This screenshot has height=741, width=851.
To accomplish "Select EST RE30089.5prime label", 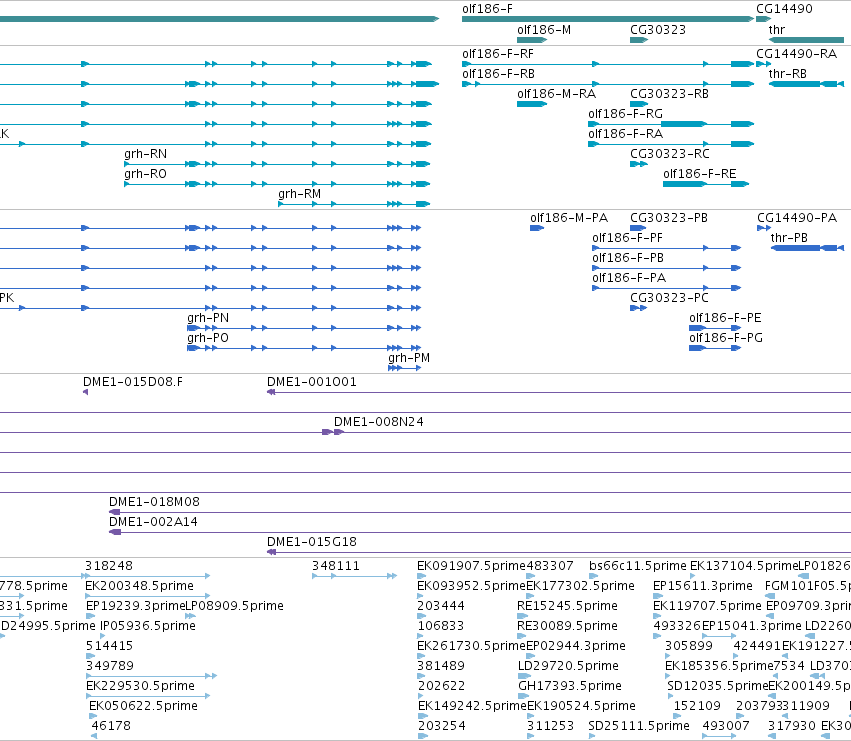I will pos(567,626).
